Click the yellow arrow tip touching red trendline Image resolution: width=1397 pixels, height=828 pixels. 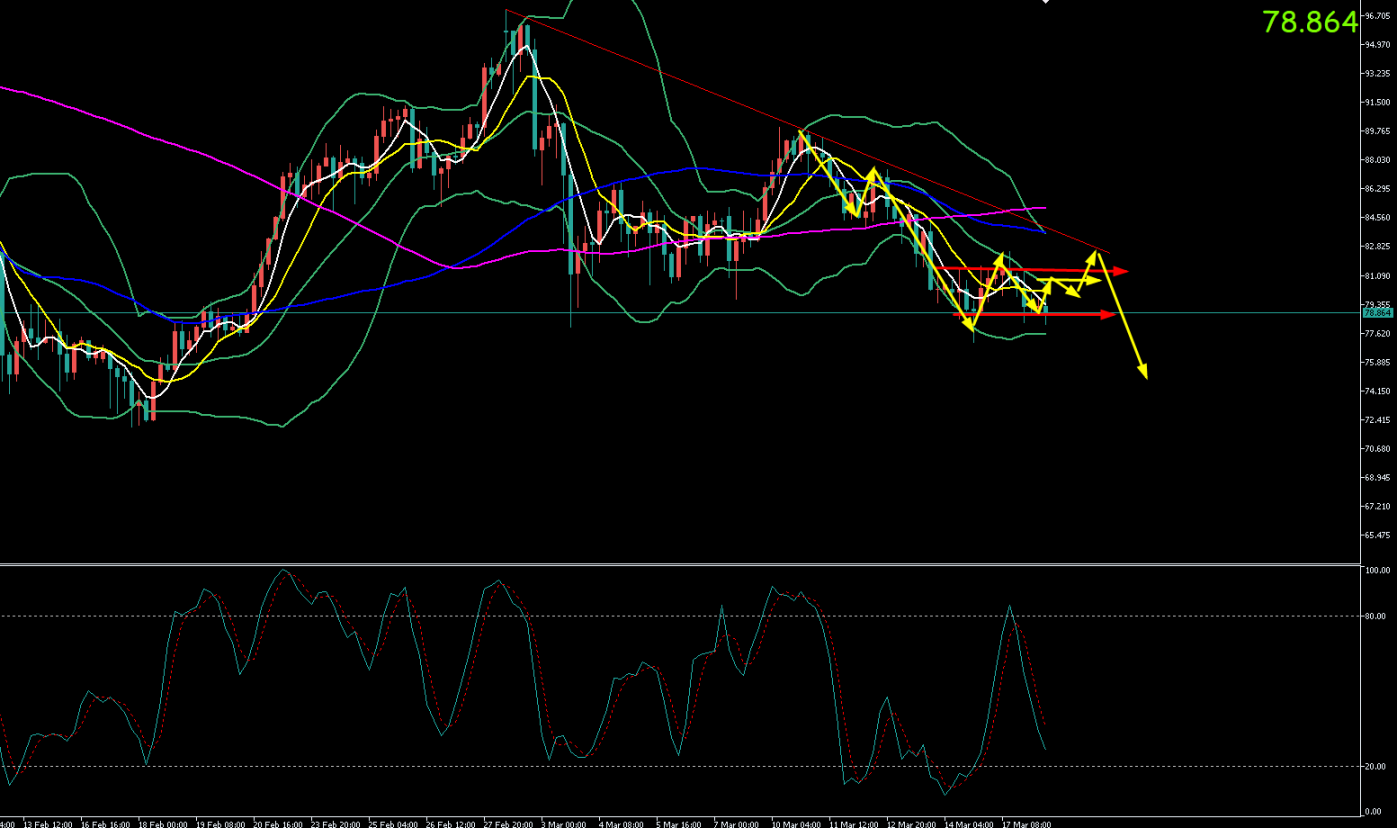[x=1098, y=254]
